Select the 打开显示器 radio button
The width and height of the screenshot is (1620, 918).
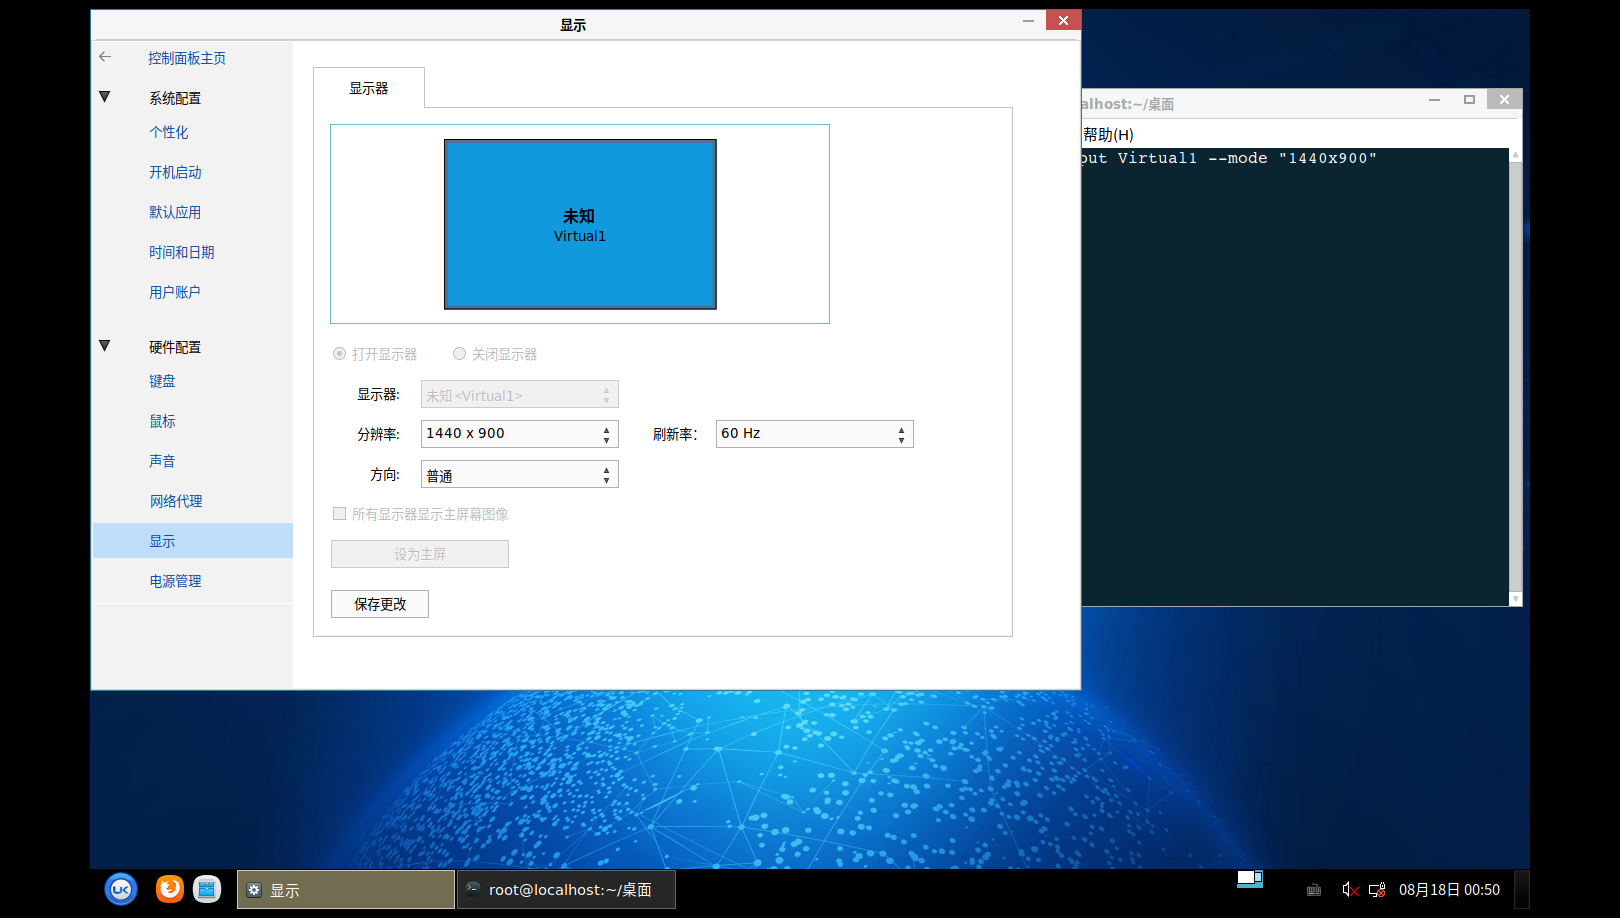340,354
